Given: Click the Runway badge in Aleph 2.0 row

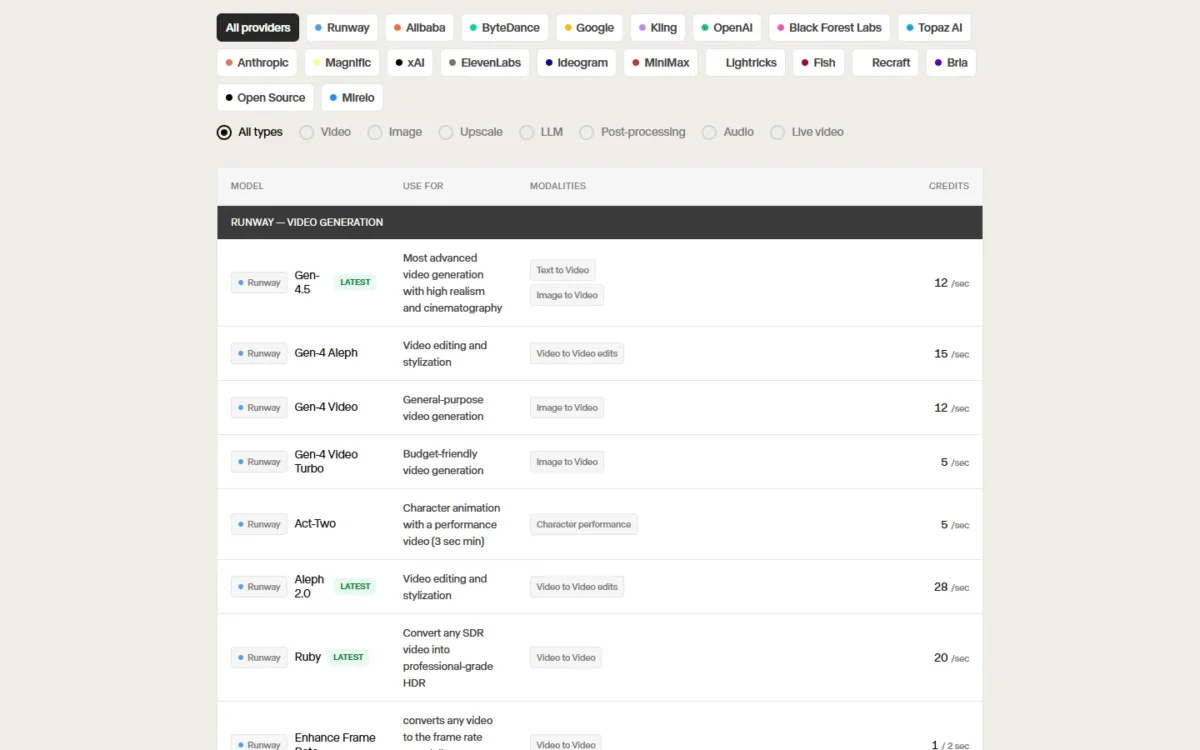Looking at the screenshot, I should (259, 587).
